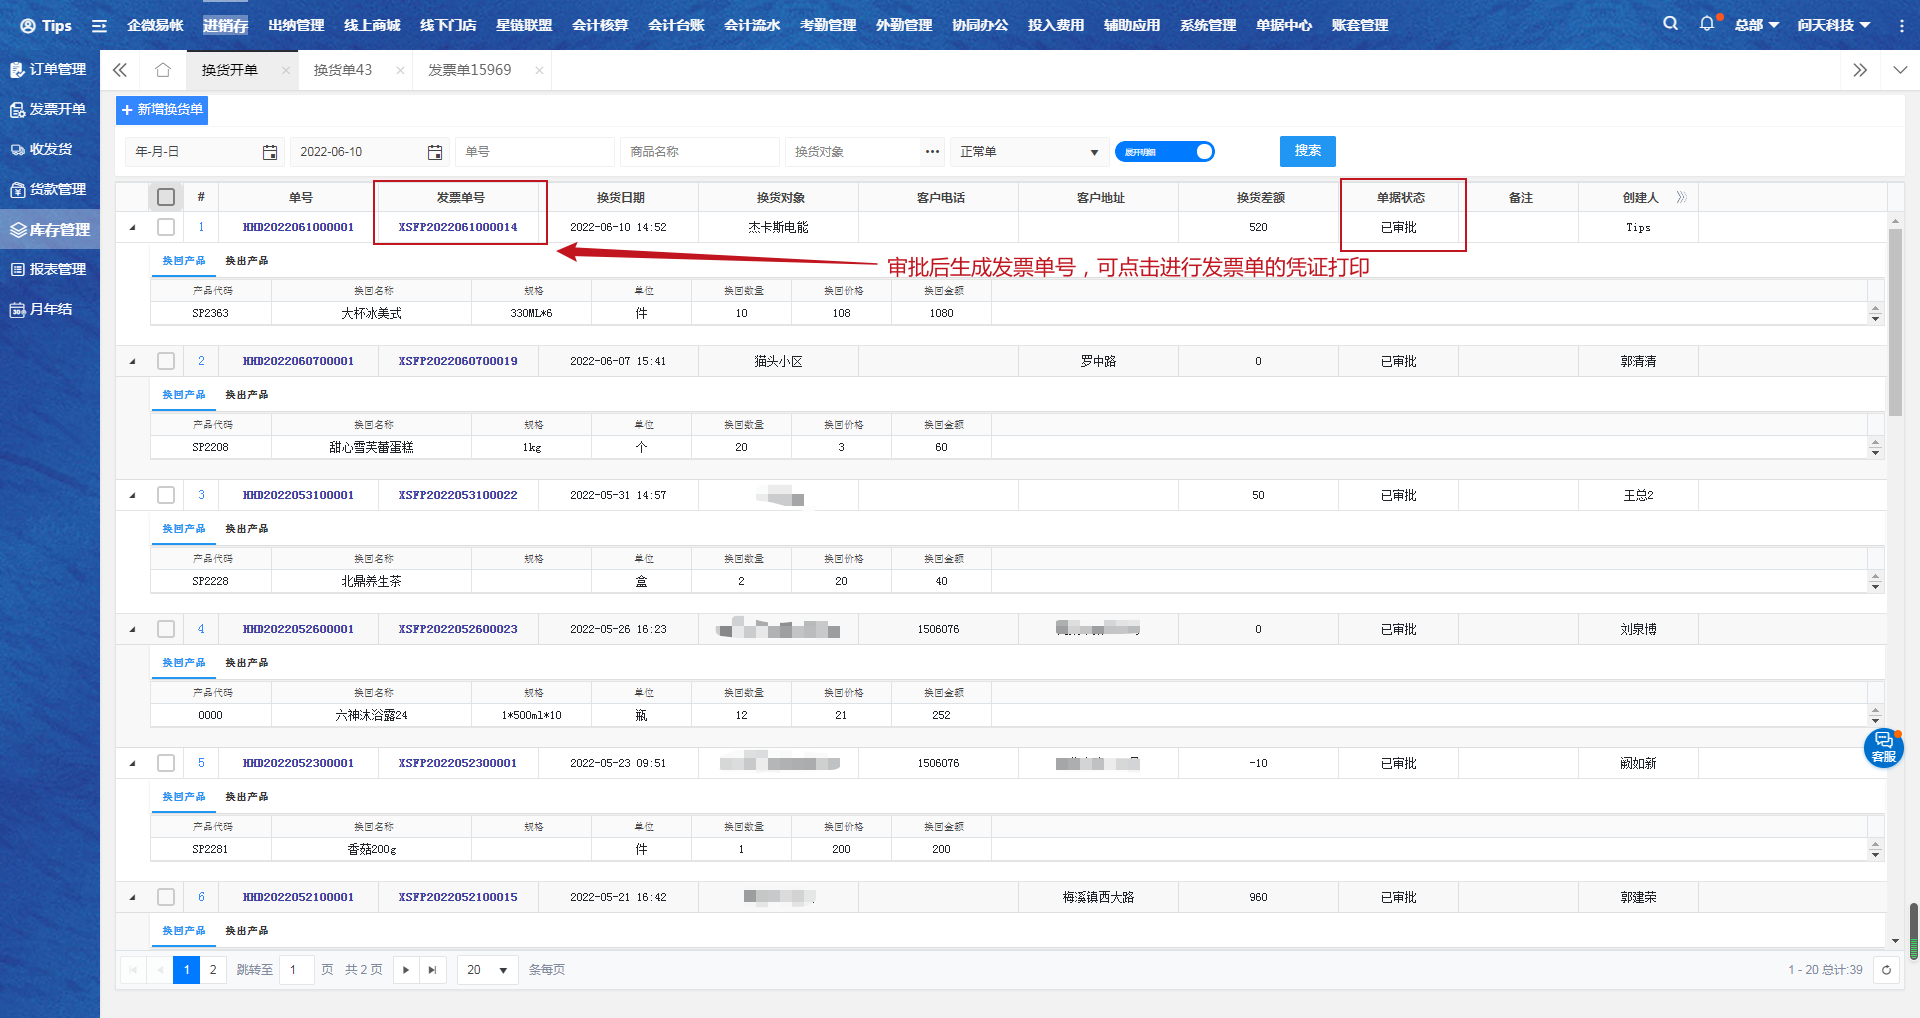The height and width of the screenshot is (1018, 1920).
Task: Click the customer service 客服 icon
Action: tap(1883, 747)
